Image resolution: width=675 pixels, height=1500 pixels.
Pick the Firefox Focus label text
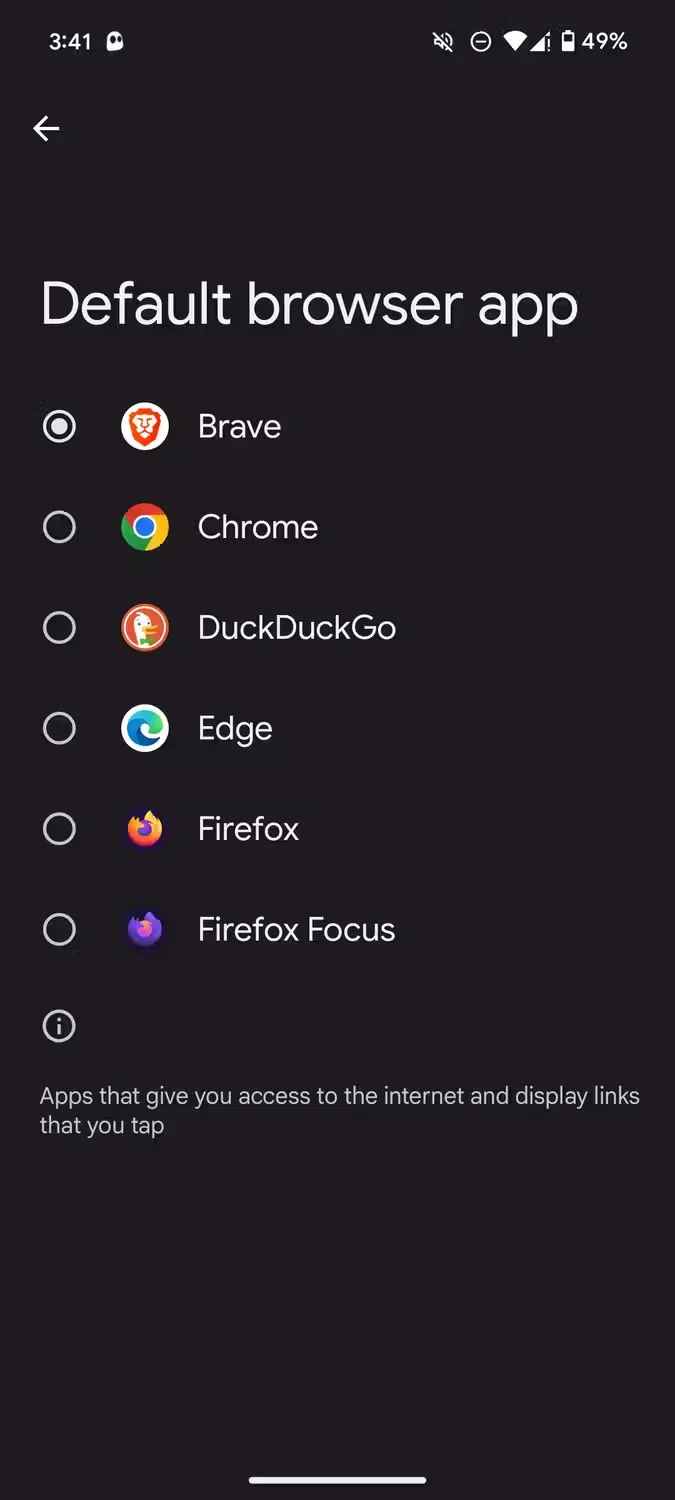[296, 929]
